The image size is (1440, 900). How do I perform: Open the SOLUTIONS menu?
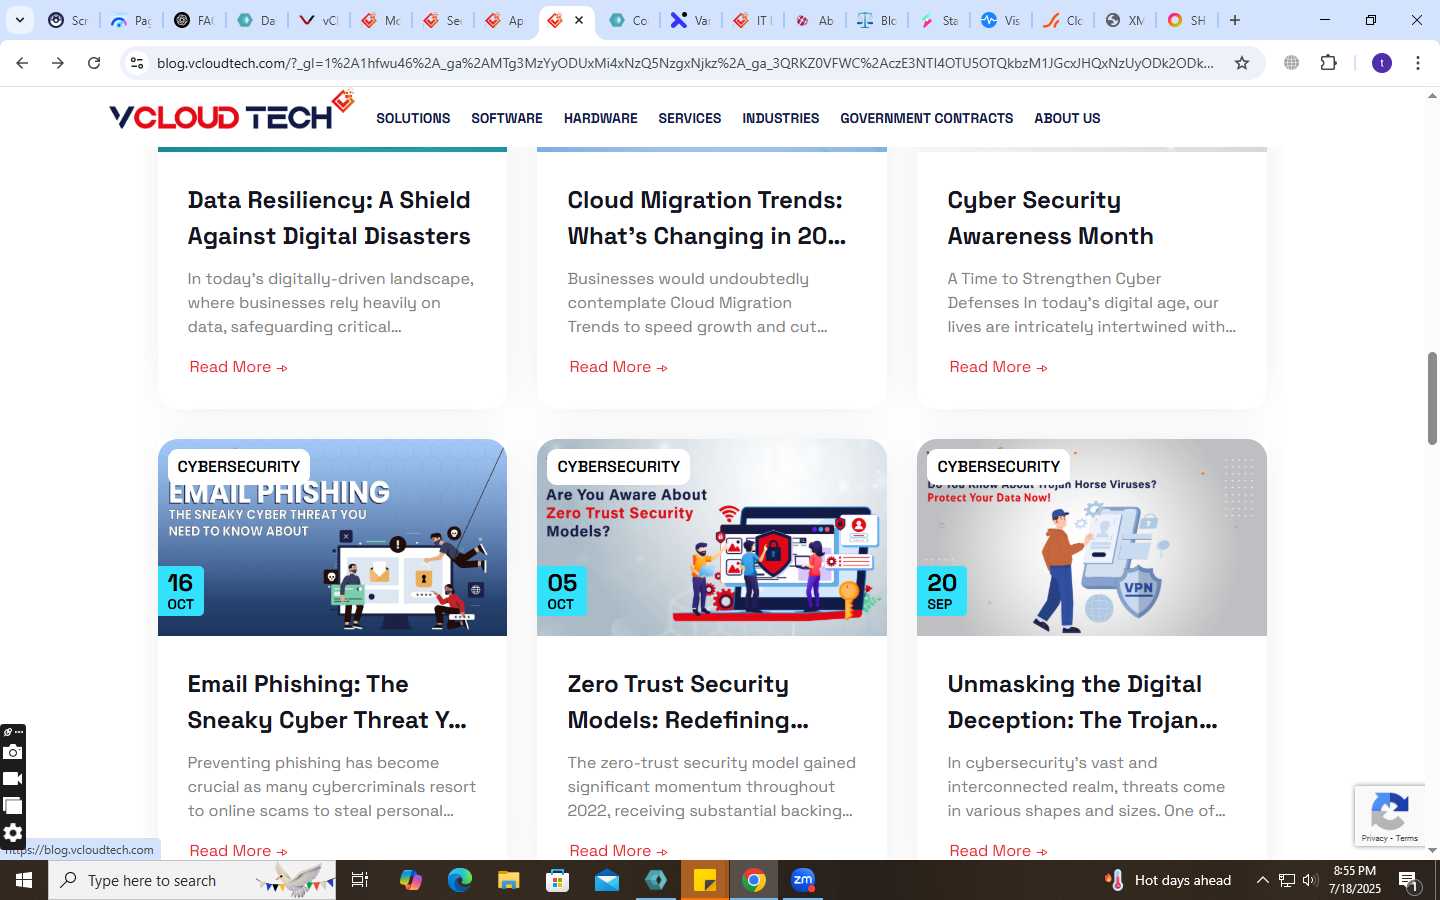(413, 118)
